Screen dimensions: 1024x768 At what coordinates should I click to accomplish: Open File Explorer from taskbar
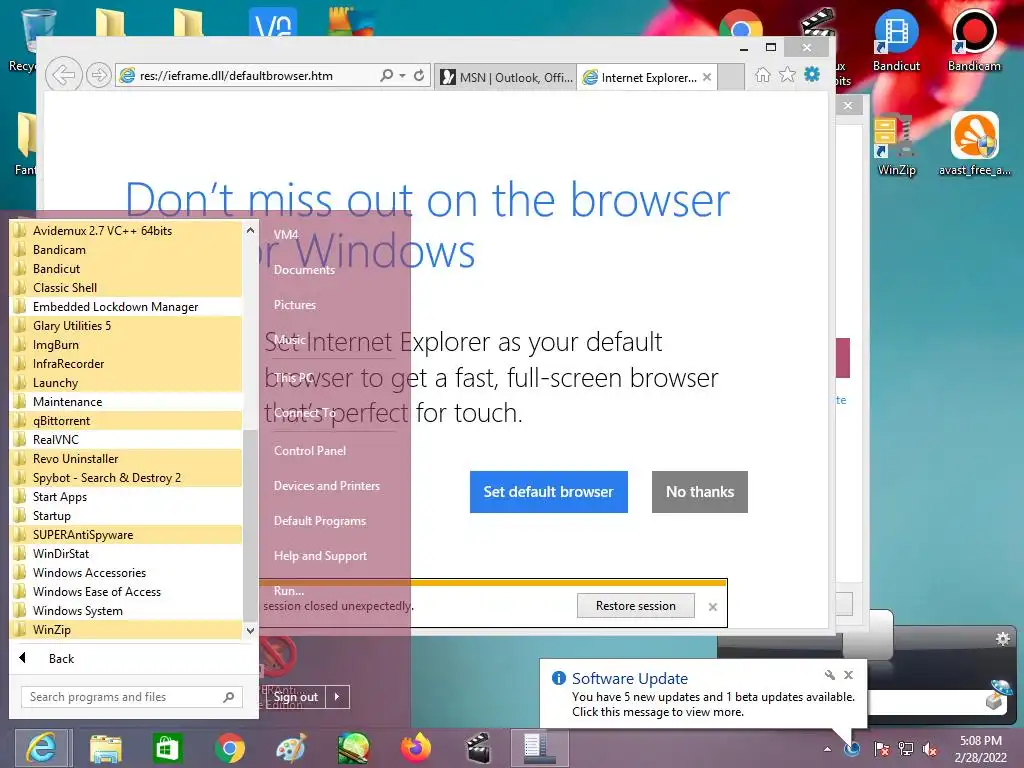105,748
